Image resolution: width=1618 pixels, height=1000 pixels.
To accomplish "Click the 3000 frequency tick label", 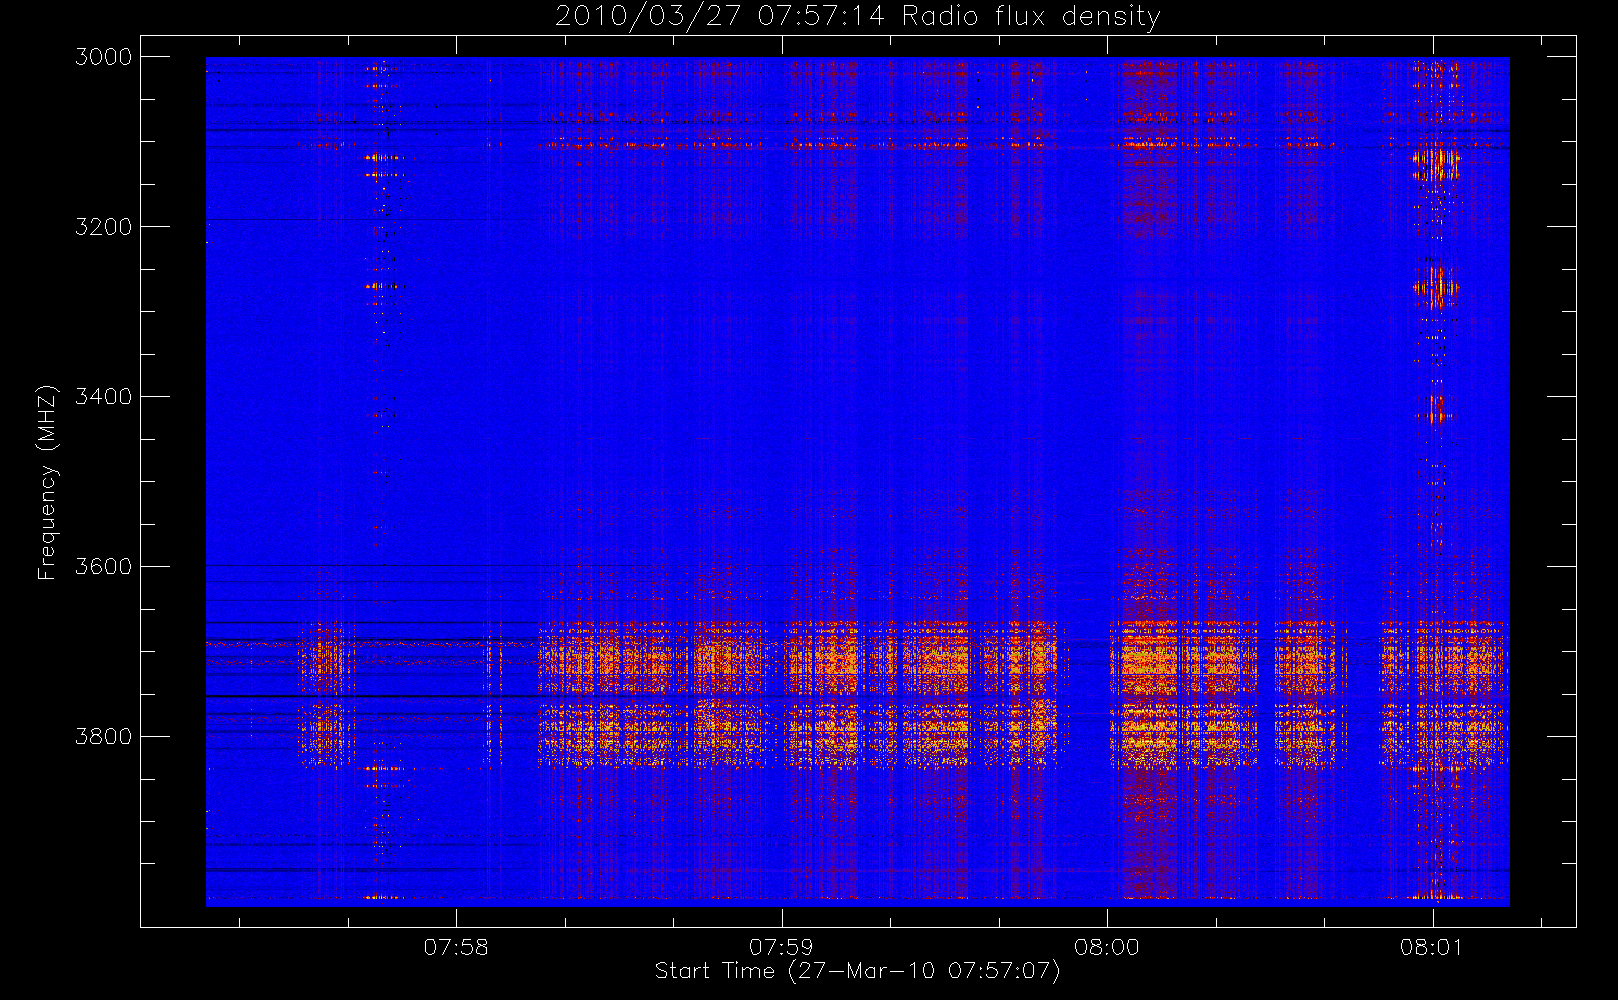I will pyautogui.click(x=104, y=57).
